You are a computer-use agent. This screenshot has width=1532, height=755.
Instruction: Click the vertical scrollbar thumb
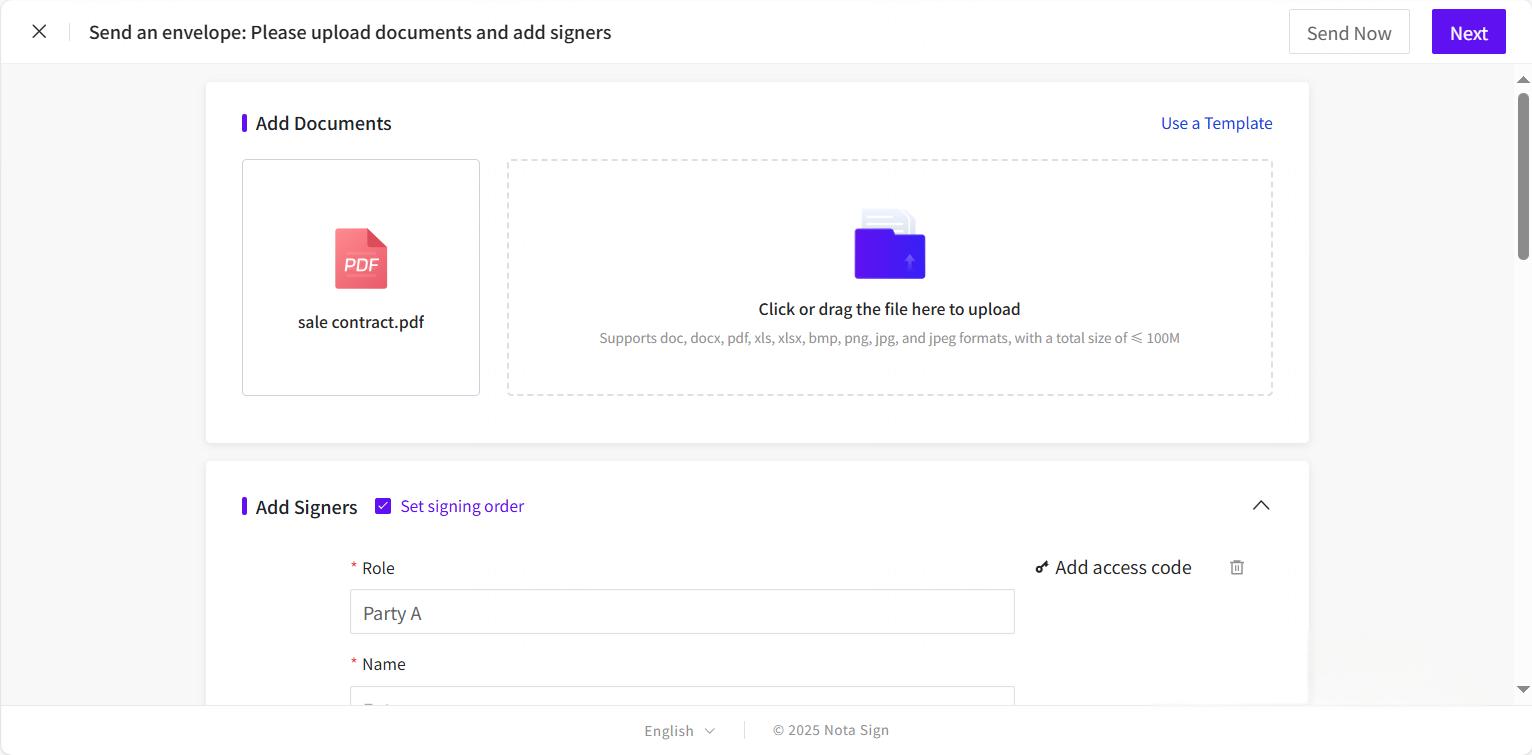(x=1523, y=175)
